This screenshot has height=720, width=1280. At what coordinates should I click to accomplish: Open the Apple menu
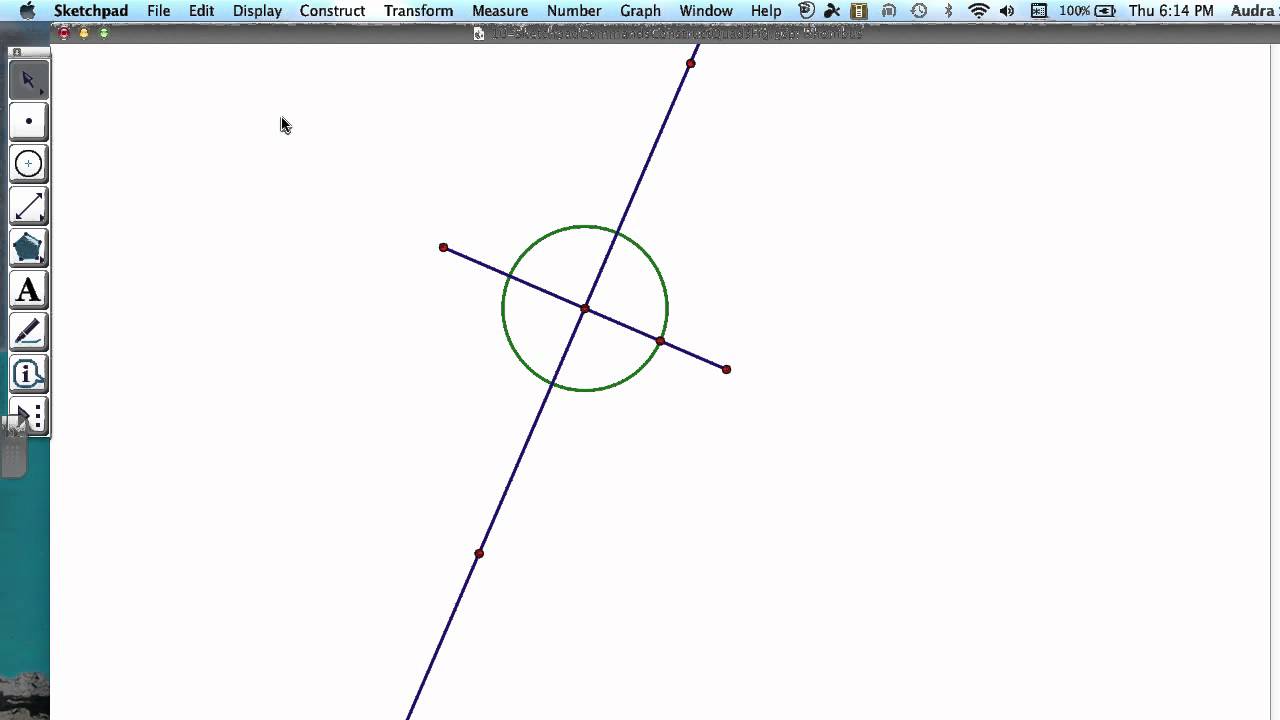coord(27,11)
